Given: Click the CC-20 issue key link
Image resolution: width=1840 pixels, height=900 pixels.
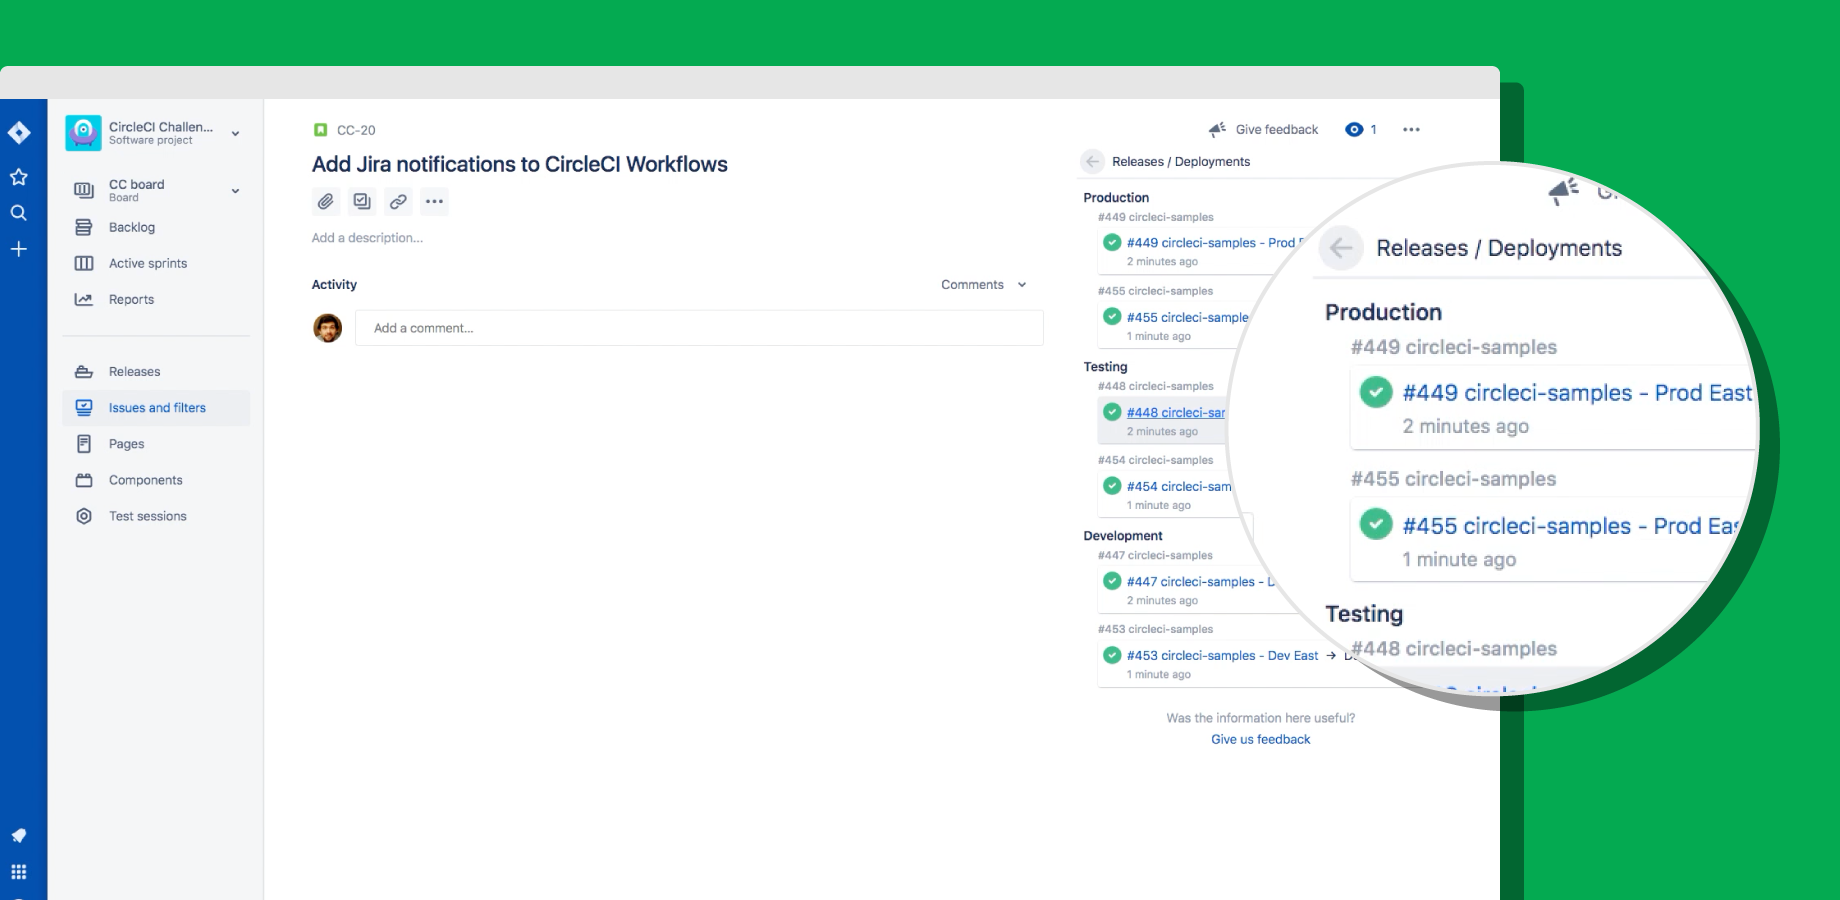Looking at the screenshot, I should [x=356, y=130].
